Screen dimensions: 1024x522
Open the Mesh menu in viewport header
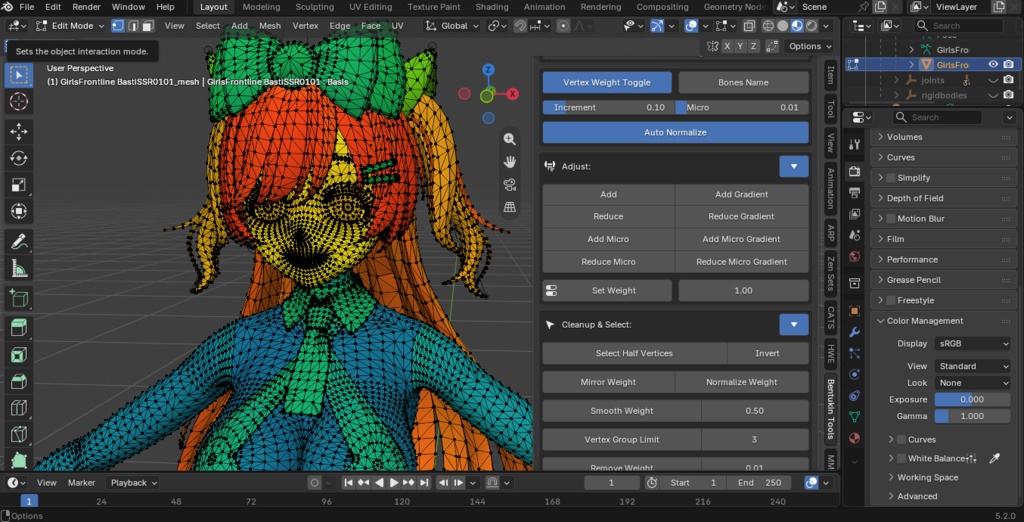270,26
